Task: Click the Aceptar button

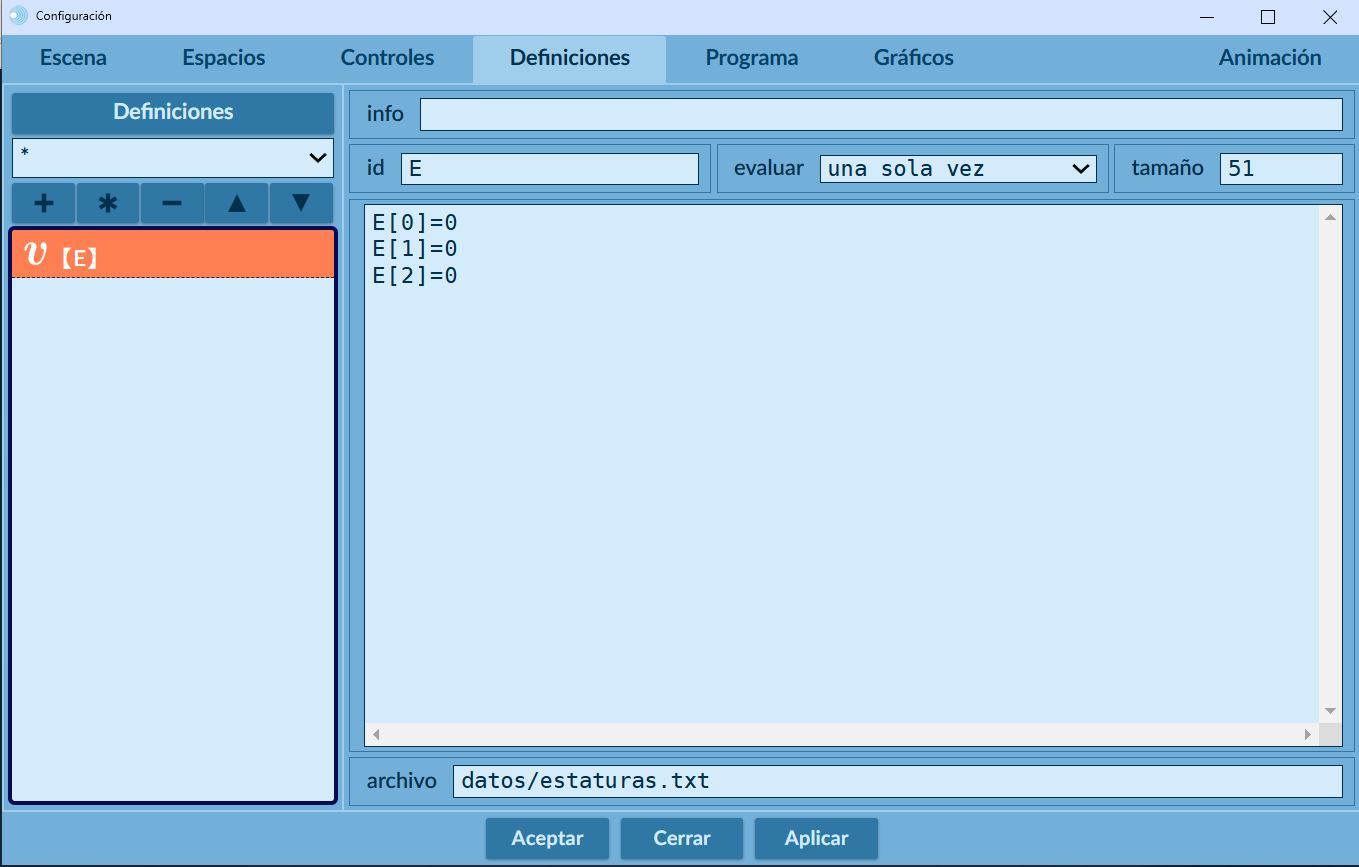Action: coord(547,838)
